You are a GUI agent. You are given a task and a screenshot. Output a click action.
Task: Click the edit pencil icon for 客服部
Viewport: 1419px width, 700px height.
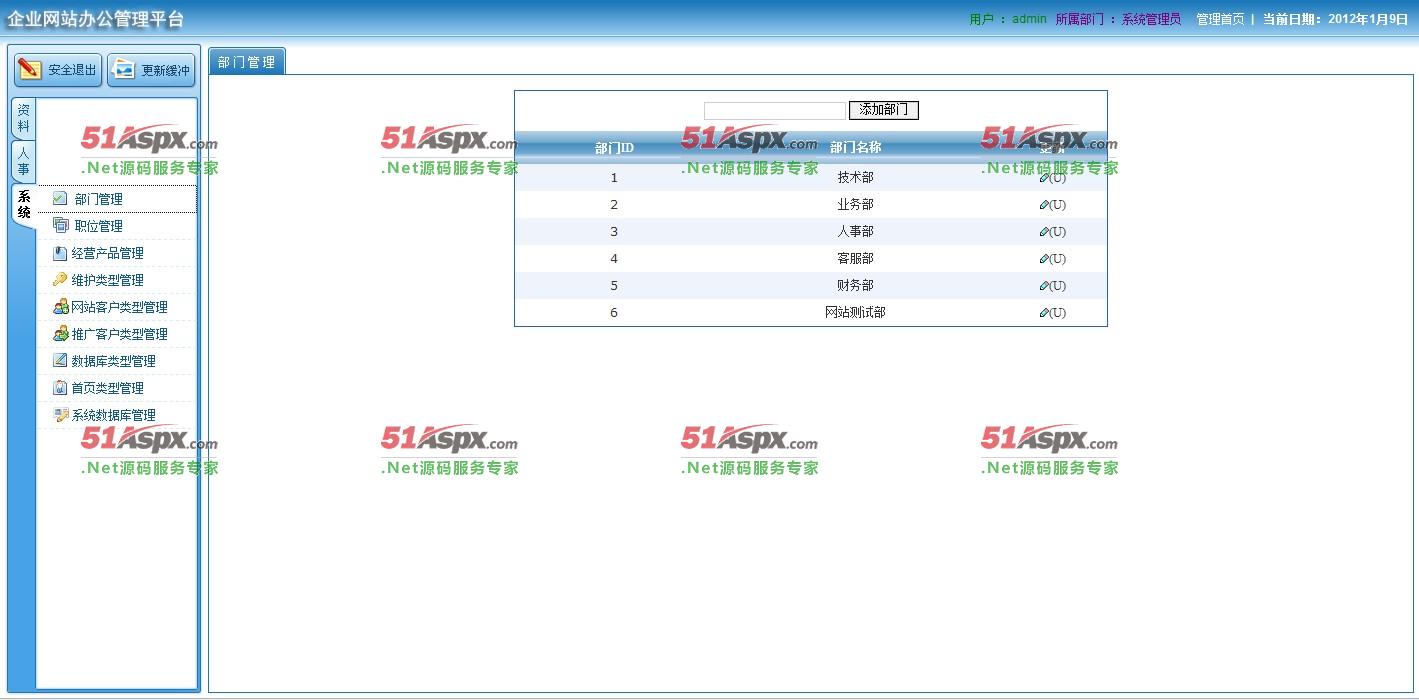coord(1044,259)
